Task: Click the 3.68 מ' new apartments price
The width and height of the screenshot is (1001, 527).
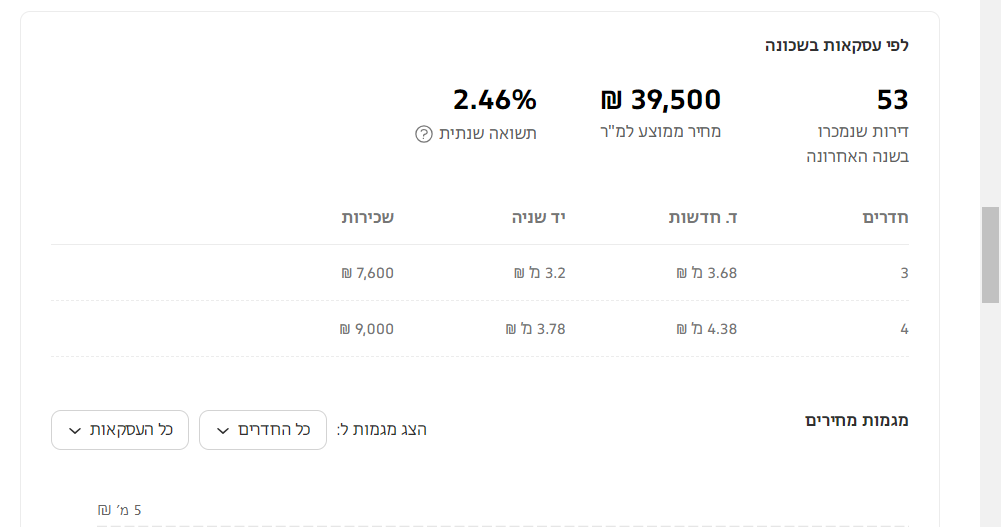Action: [707, 273]
